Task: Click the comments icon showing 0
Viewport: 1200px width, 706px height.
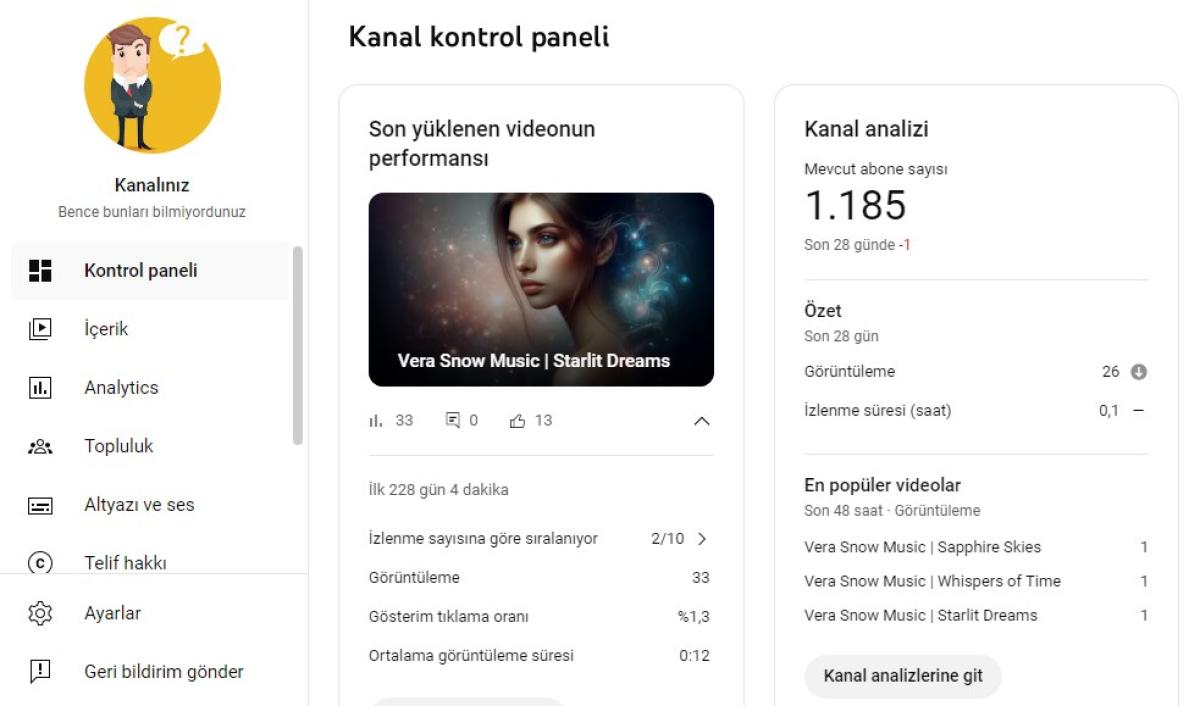Action: click(x=453, y=421)
